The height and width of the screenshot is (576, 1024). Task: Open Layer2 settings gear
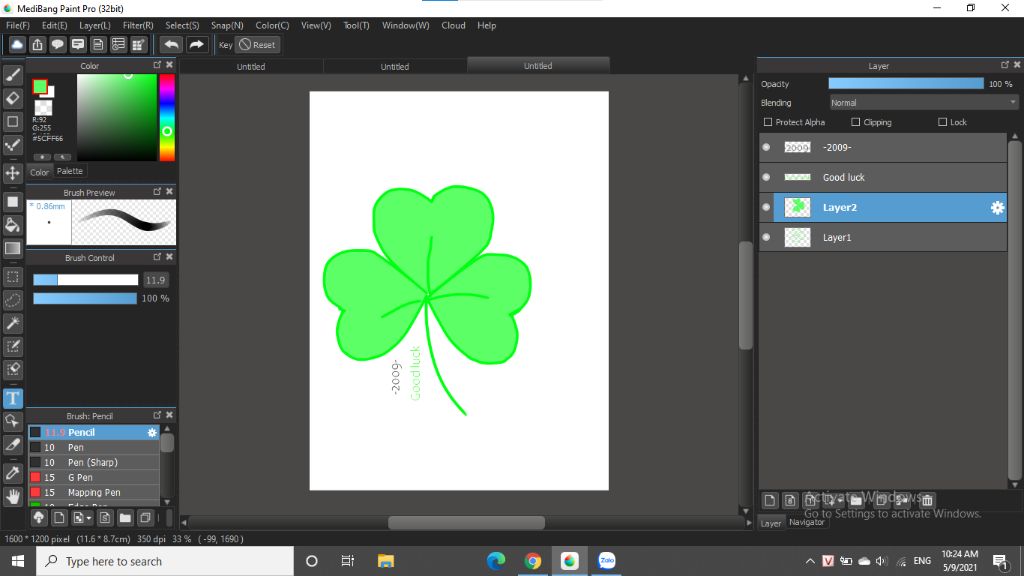(997, 208)
